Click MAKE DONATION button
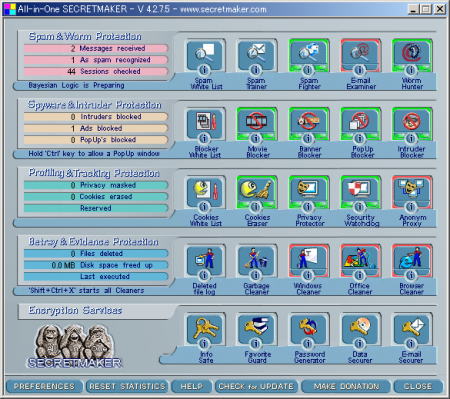 pyautogui.click(x=346, y=386)
